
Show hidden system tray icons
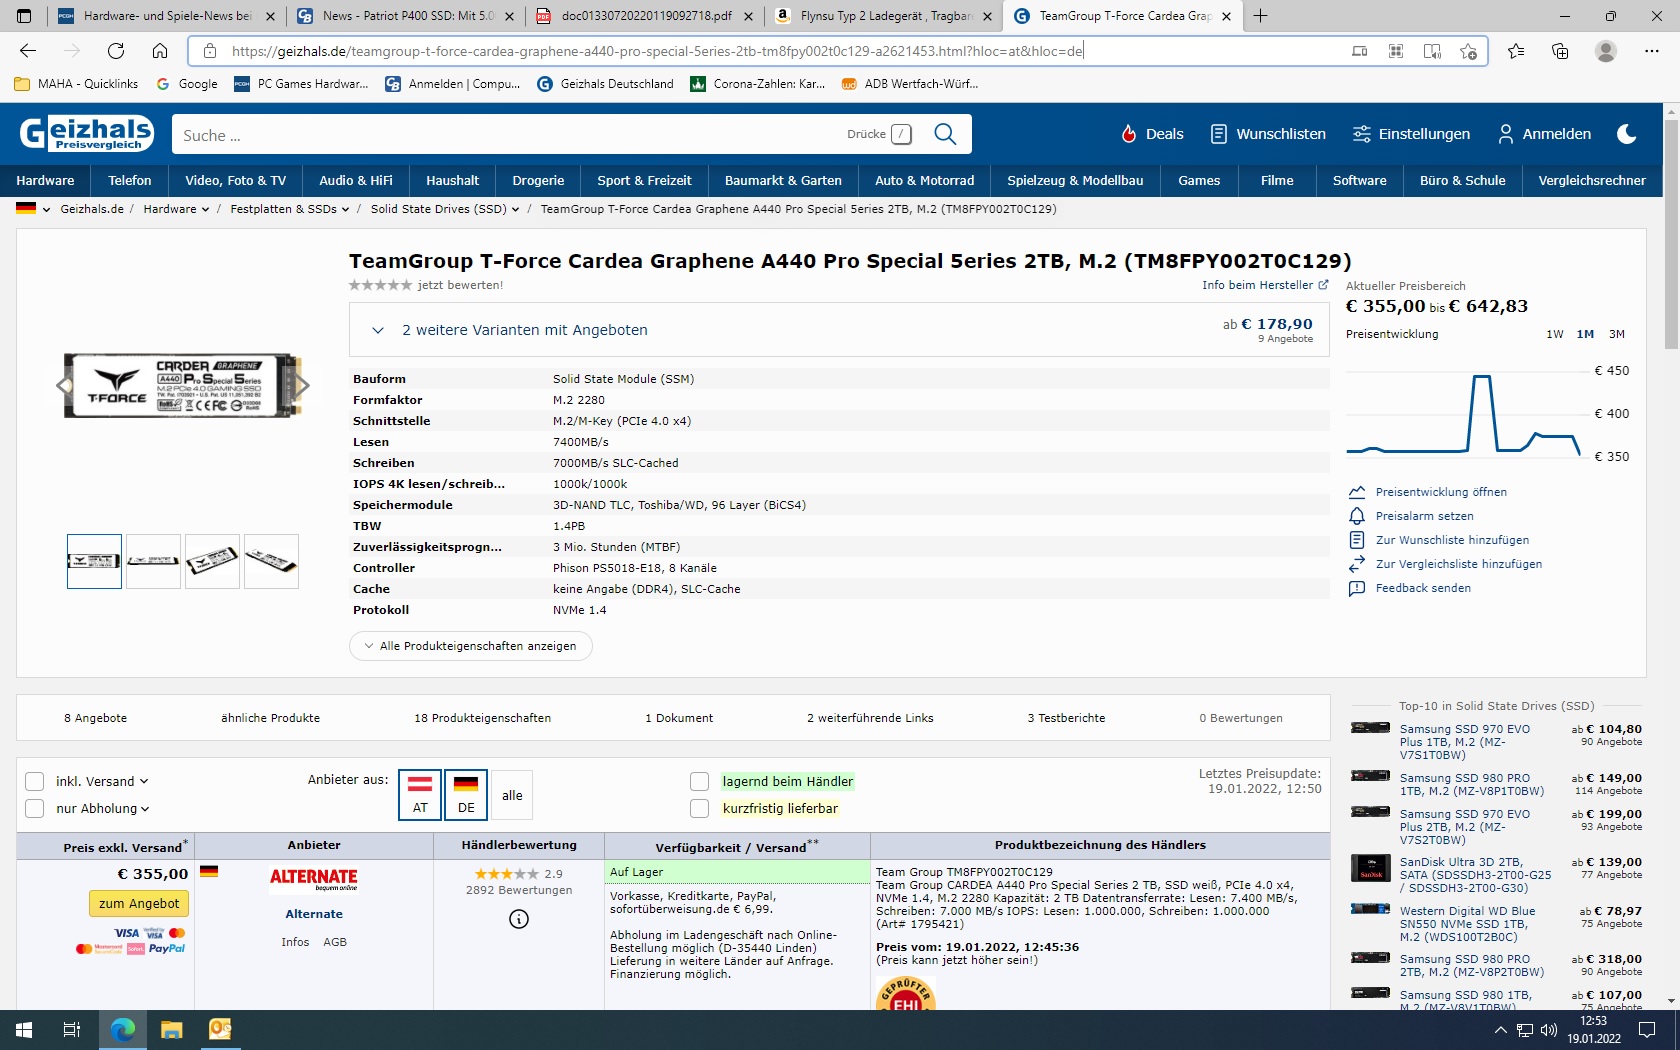point(1500,1030)
